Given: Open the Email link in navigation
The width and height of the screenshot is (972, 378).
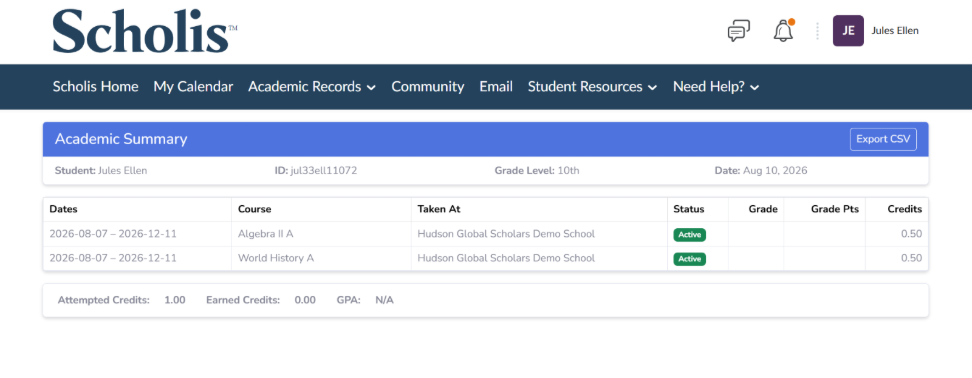Looking at the screenshot, I should click(496, 87).
